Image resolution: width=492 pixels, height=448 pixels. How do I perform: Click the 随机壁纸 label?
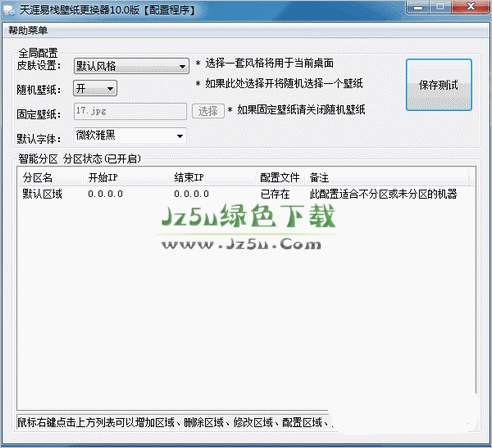coord(39,90)
